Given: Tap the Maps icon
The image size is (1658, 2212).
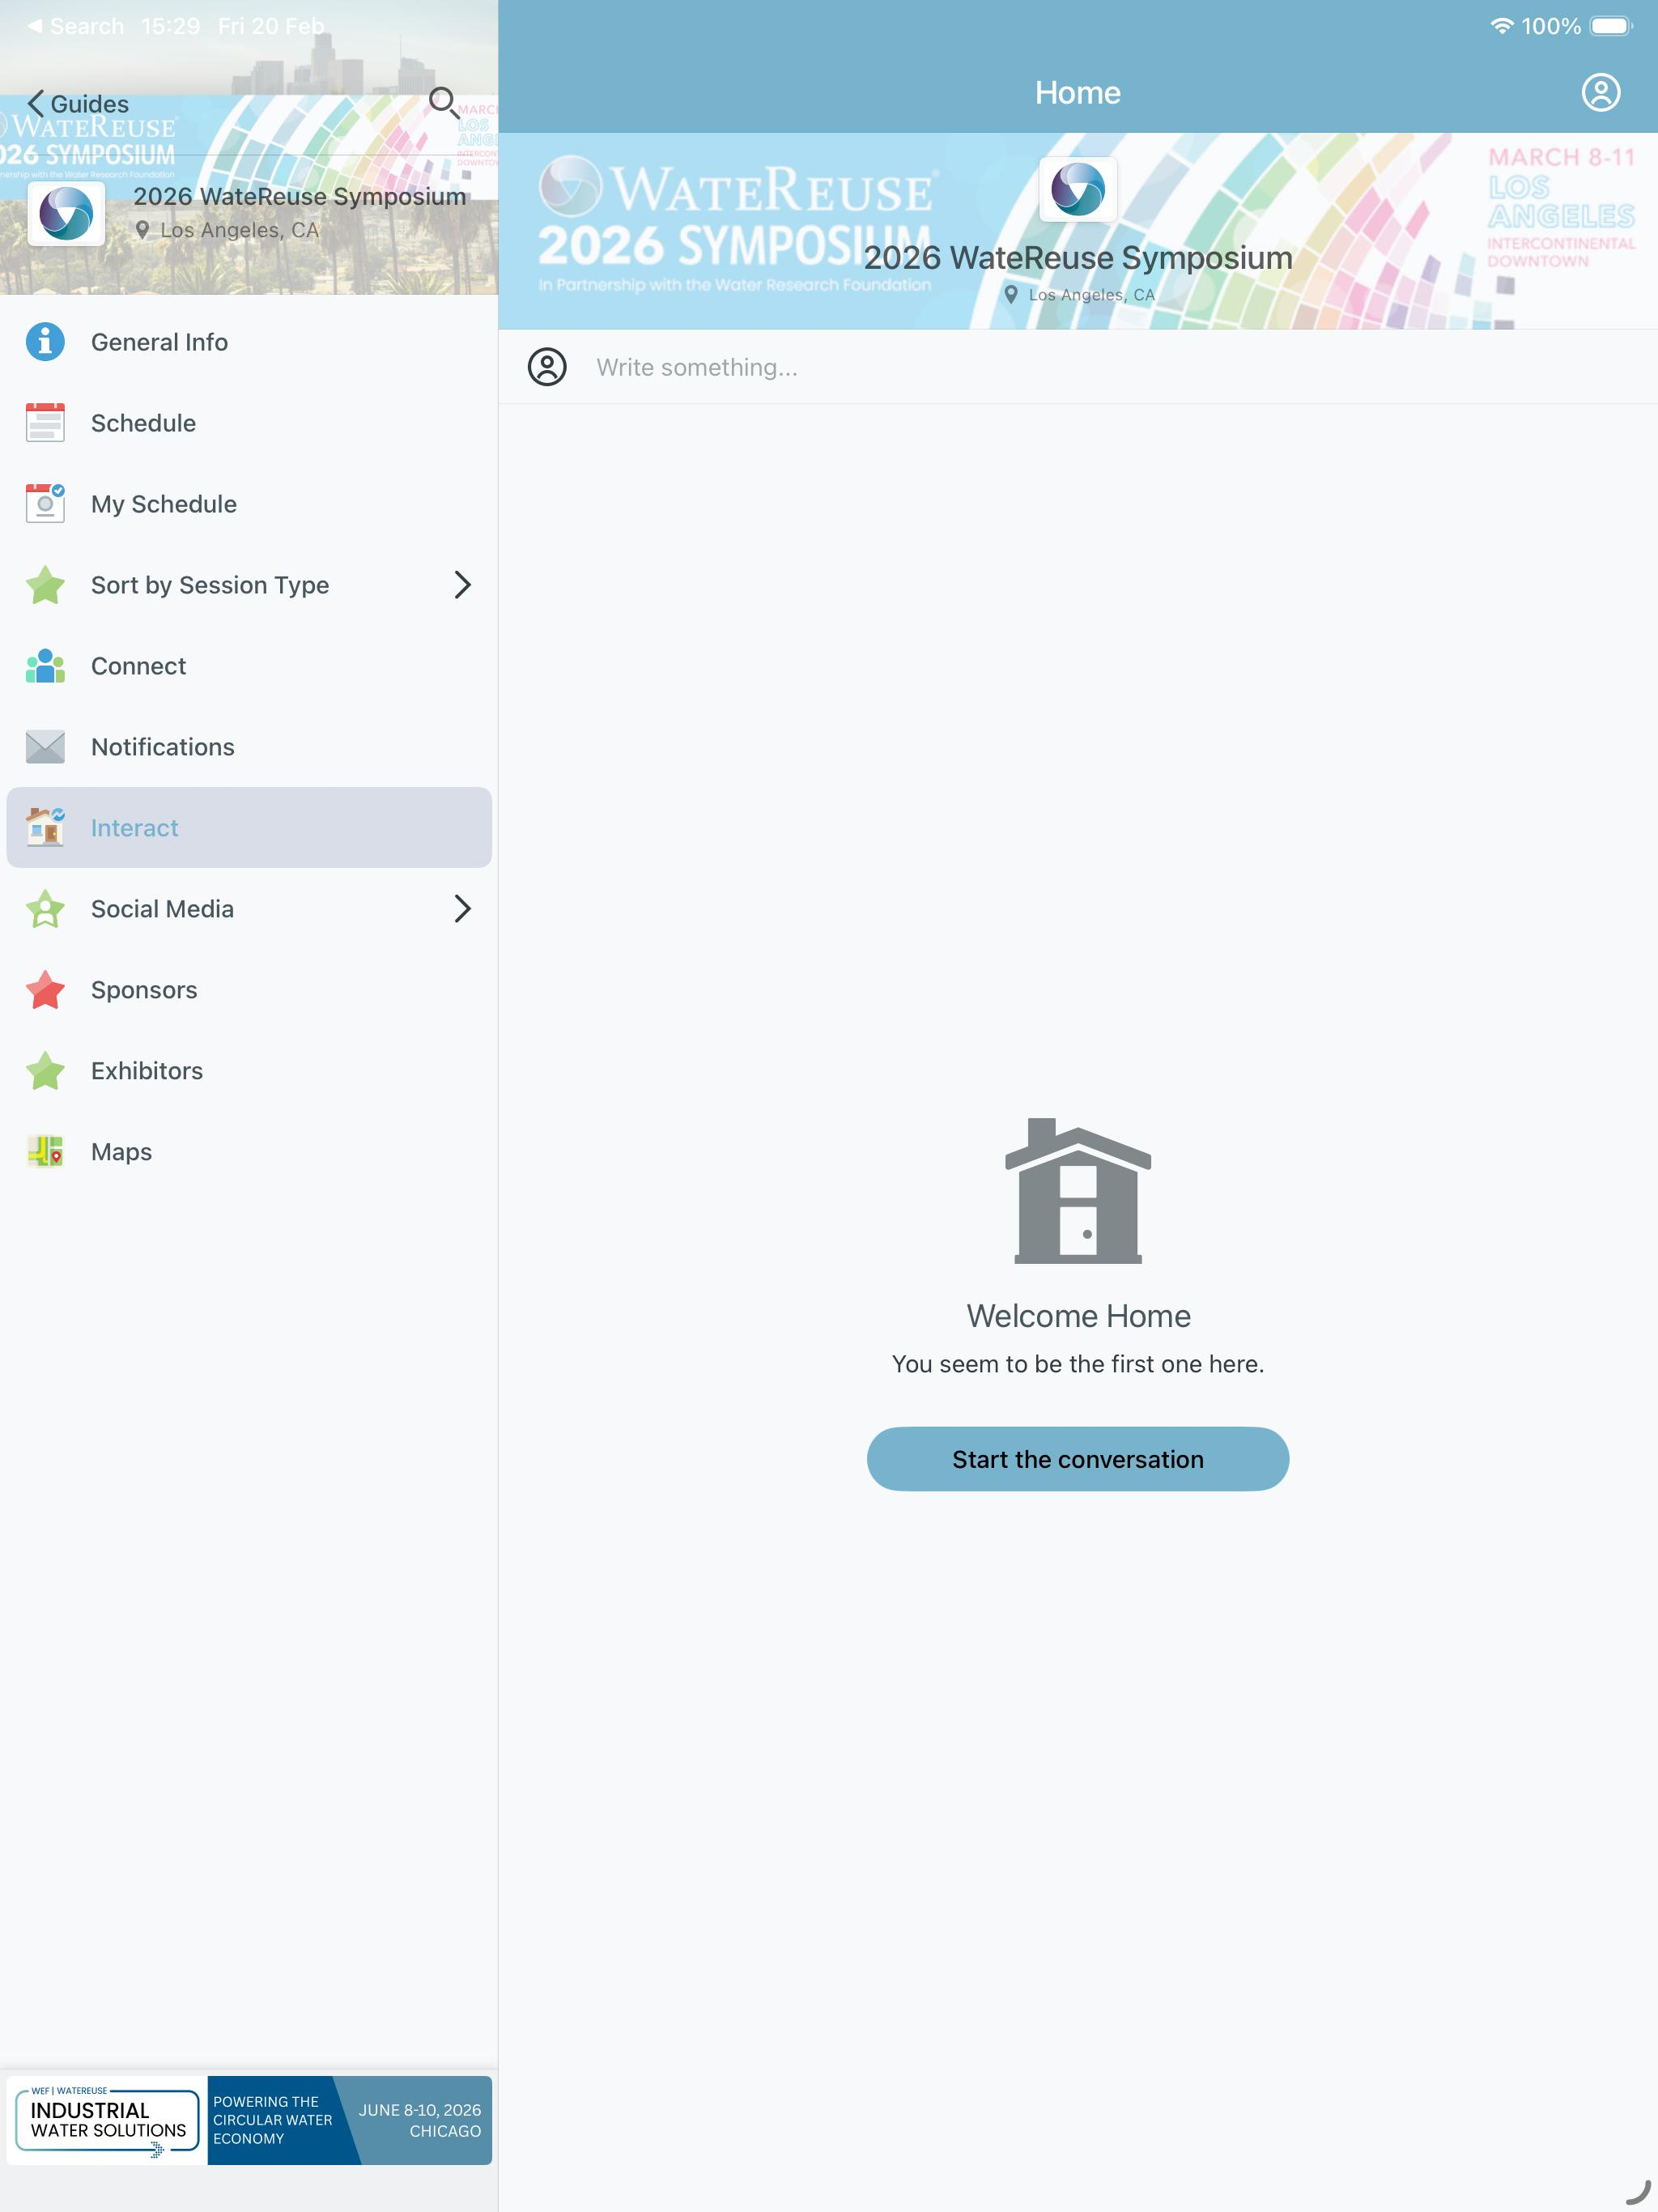Looking at the screenshot, I should click(x=45, y=1152).
